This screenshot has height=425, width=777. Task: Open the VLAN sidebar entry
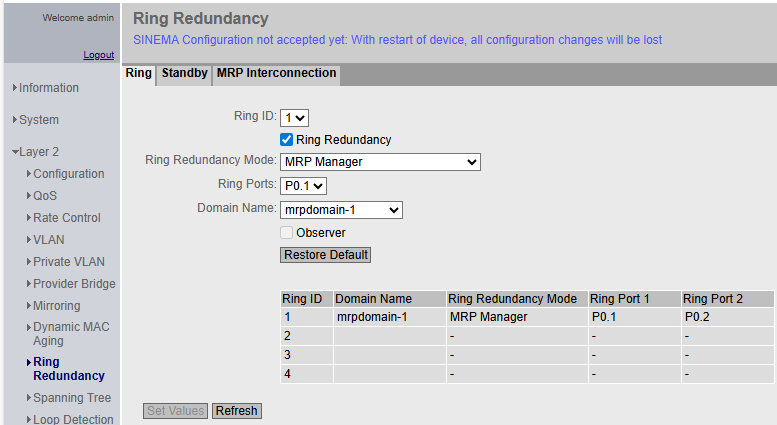[x=50, y=240]
